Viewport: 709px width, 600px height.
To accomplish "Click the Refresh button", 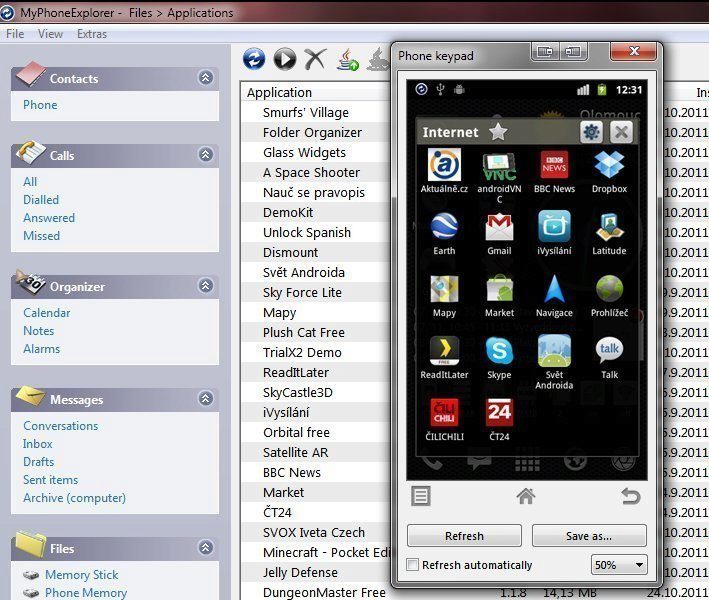I will pos(464,536).
